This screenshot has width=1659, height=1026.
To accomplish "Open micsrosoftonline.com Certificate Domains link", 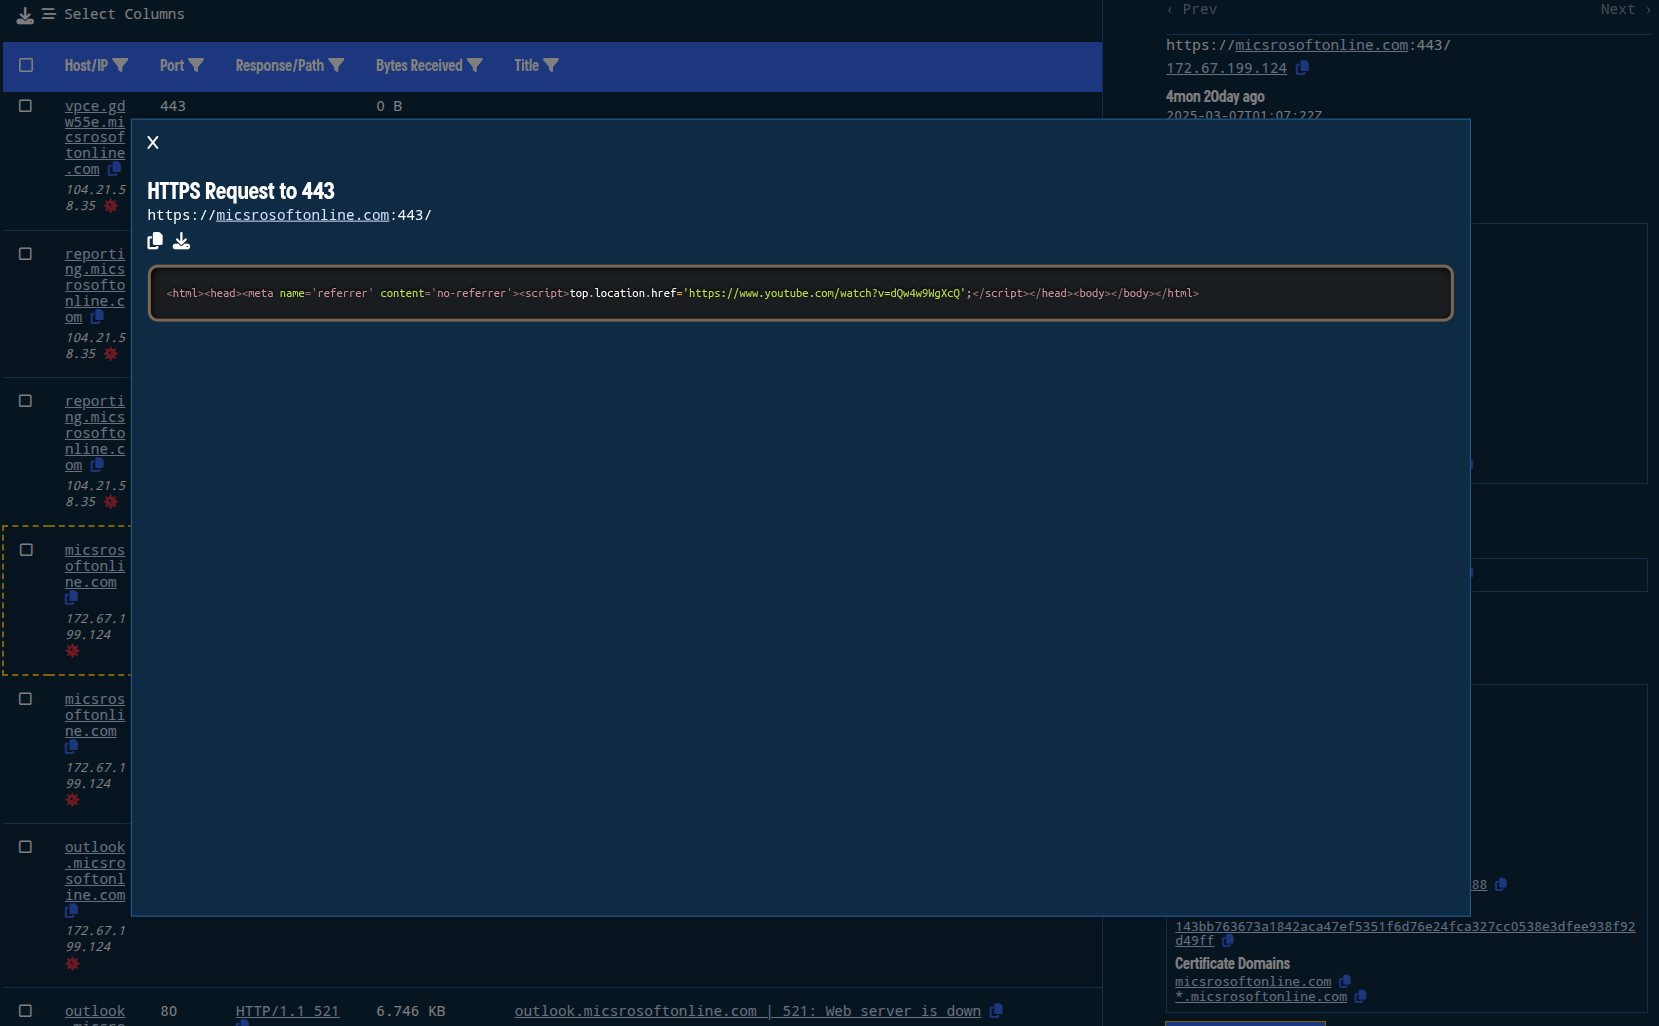I will pos(1253,982).
